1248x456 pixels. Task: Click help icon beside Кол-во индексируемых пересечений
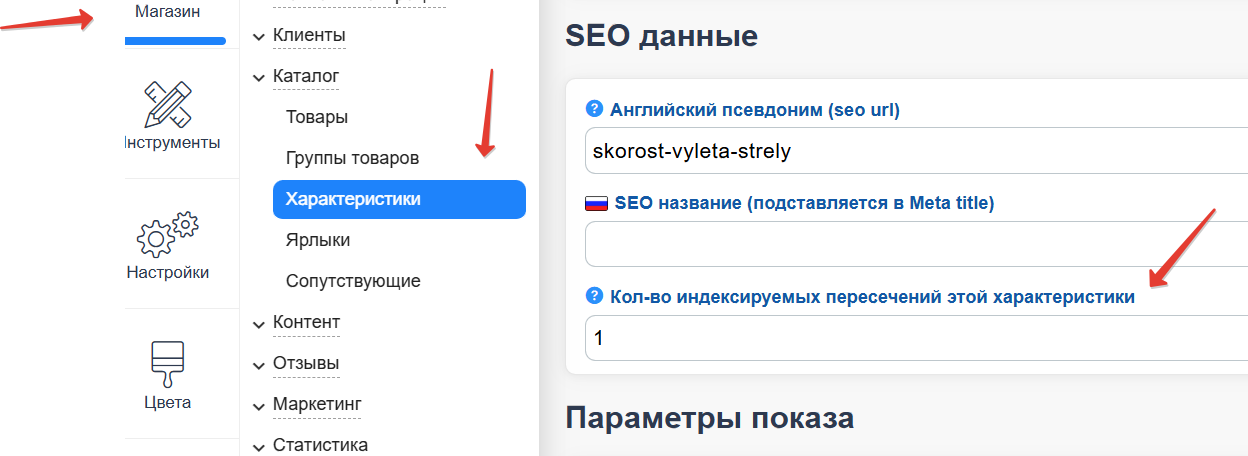click(x=595, y=296)
